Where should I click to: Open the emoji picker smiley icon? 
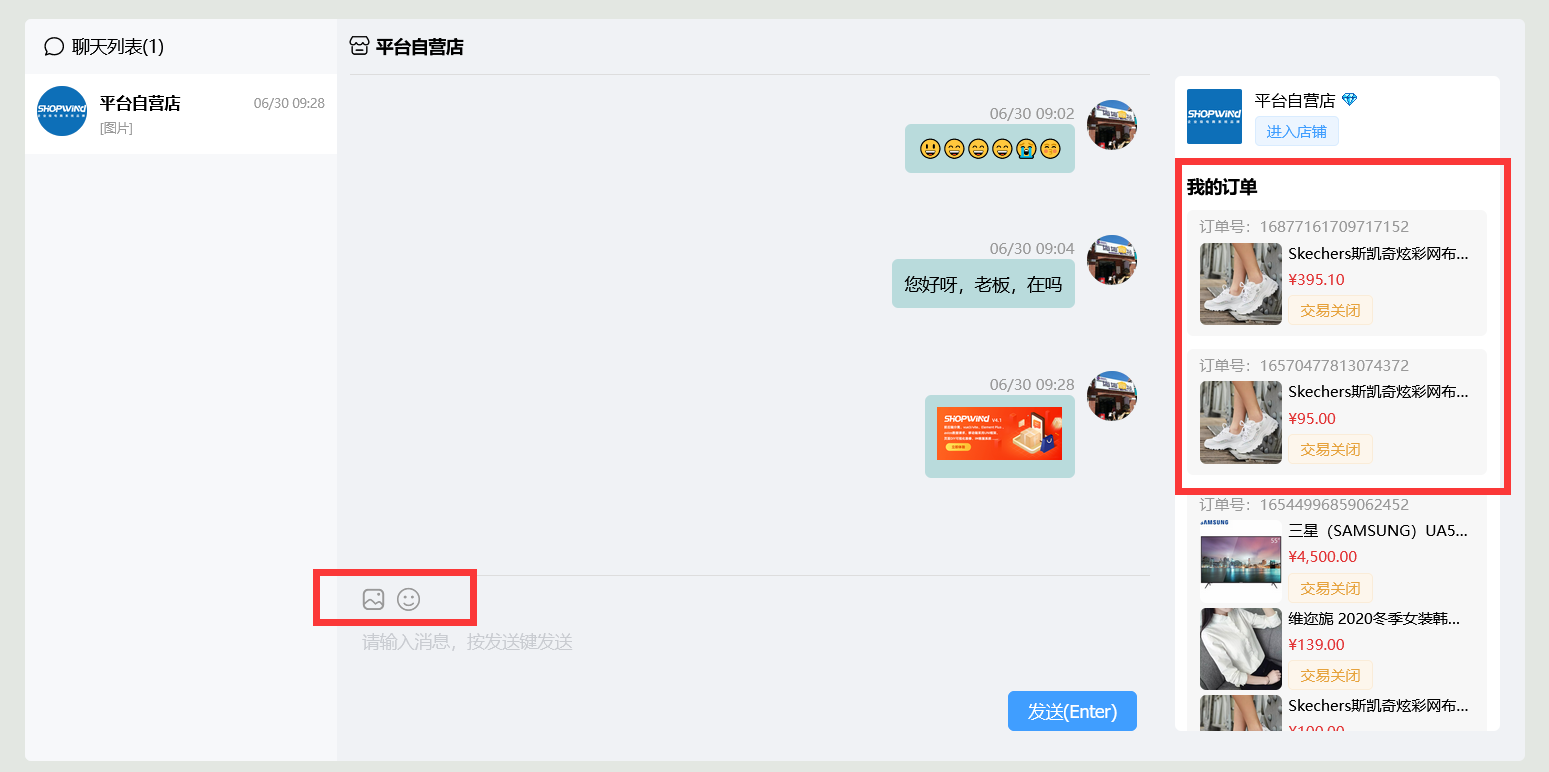click(408, 599)
